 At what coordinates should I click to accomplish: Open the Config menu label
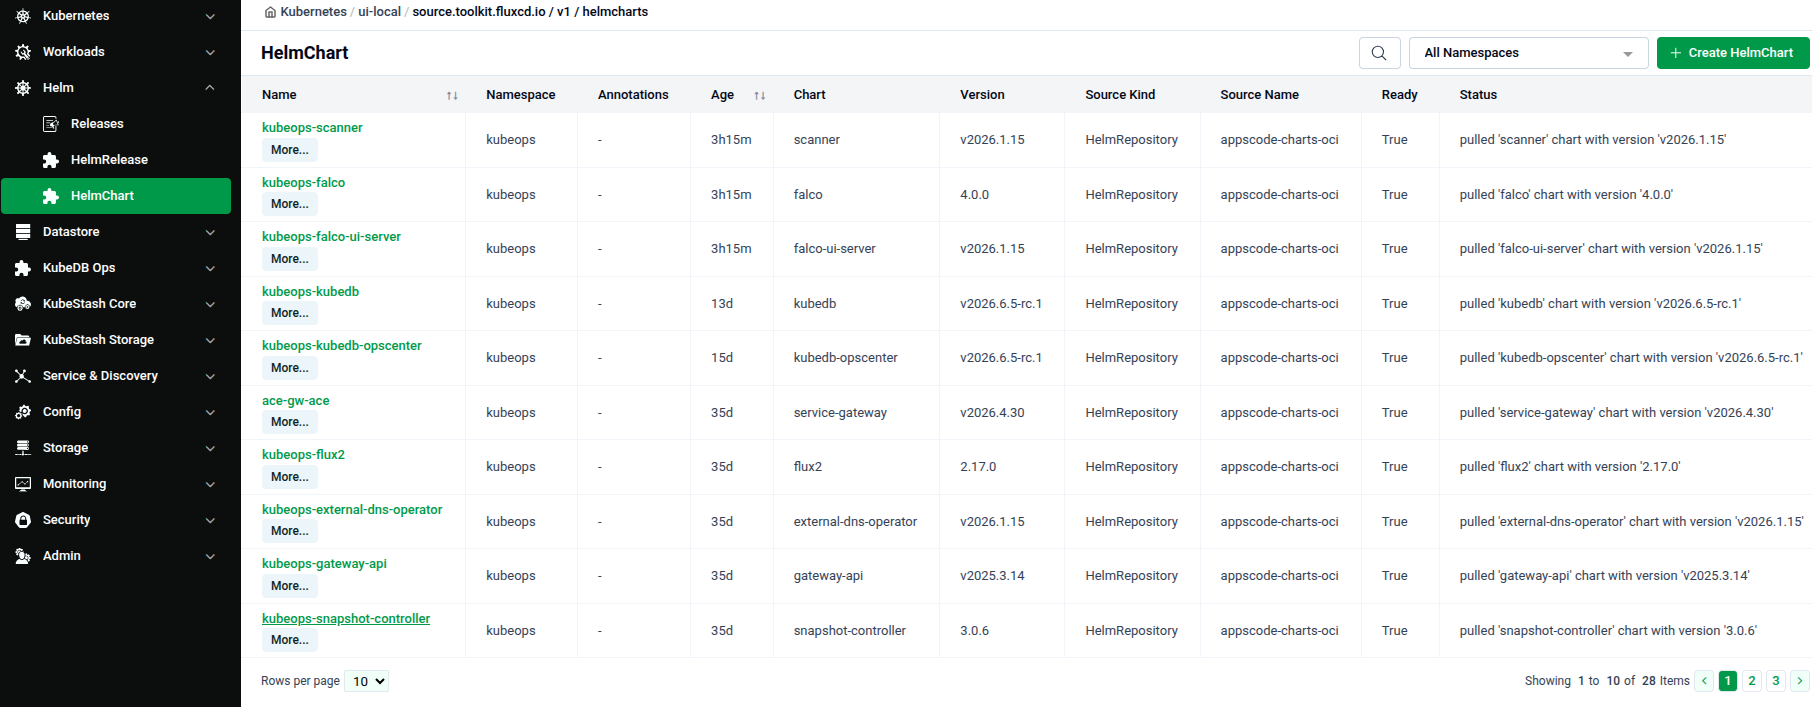(62, 412)
